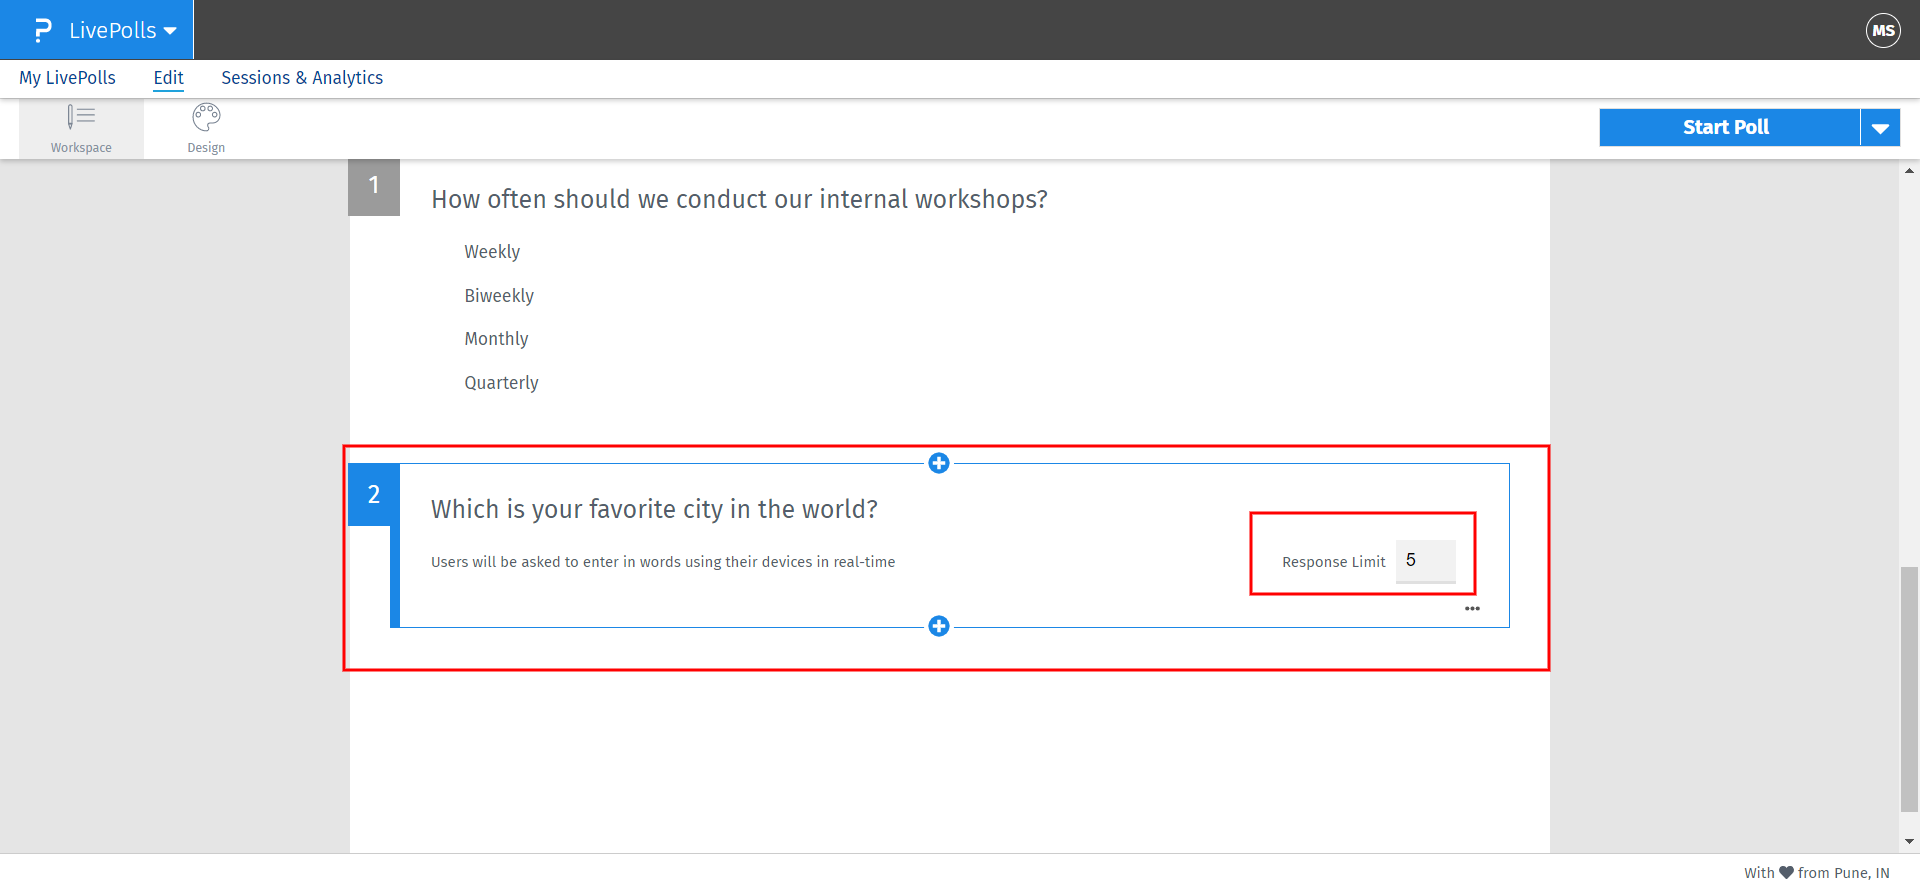Expand the Start Poll dropdown arrow

(x=1880, y=128)
